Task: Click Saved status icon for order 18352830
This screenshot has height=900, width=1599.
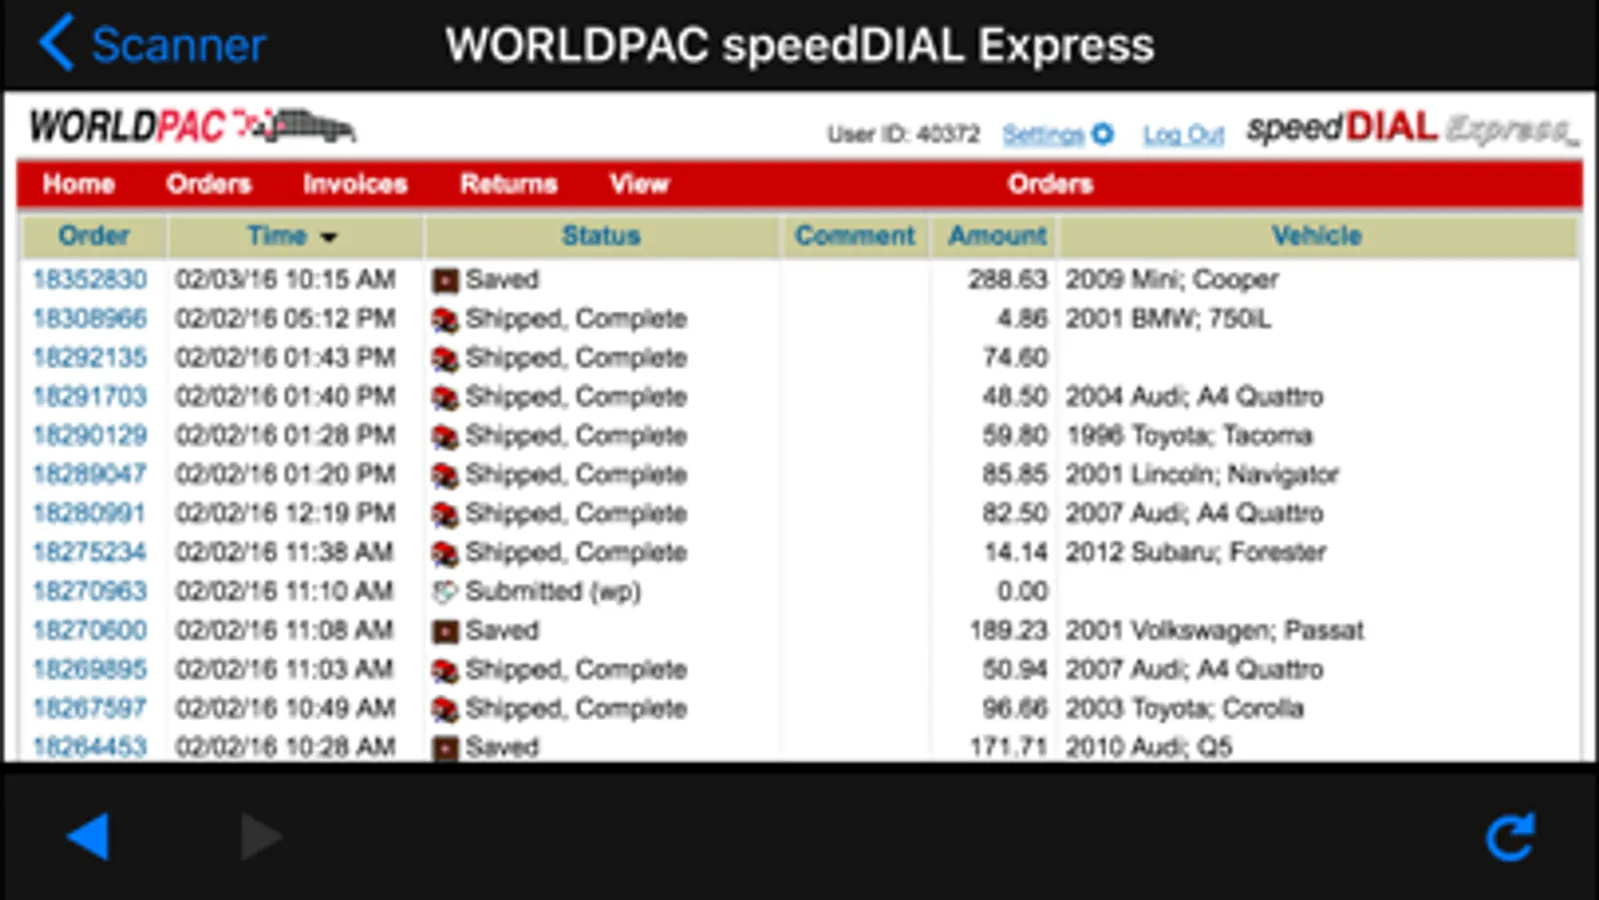Action: (x=445, y=281)
